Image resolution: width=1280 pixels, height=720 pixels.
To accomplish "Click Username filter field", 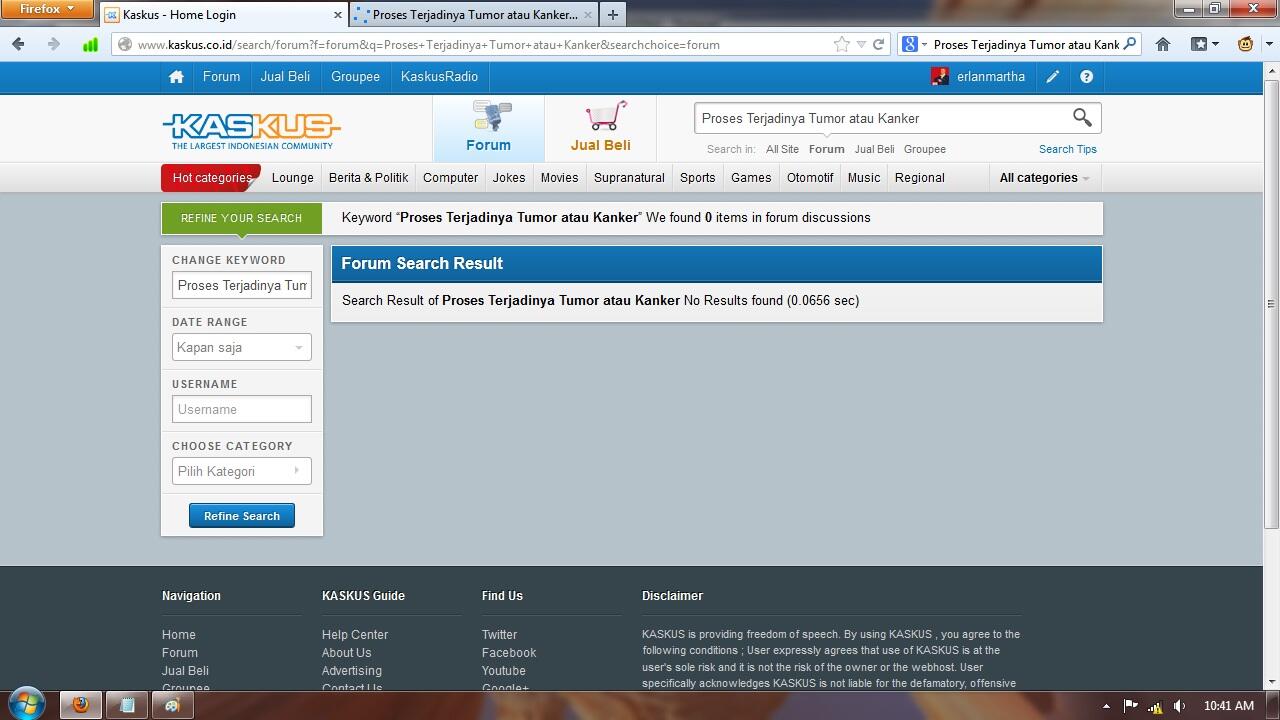I will point(242,409).
